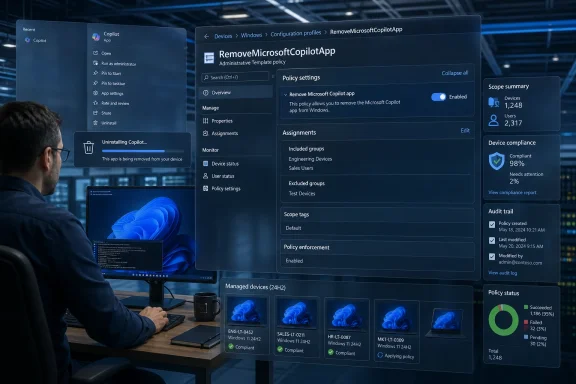
Task: Select the ENG-LT-0452 device thumbnail
Action: [247, 311]
